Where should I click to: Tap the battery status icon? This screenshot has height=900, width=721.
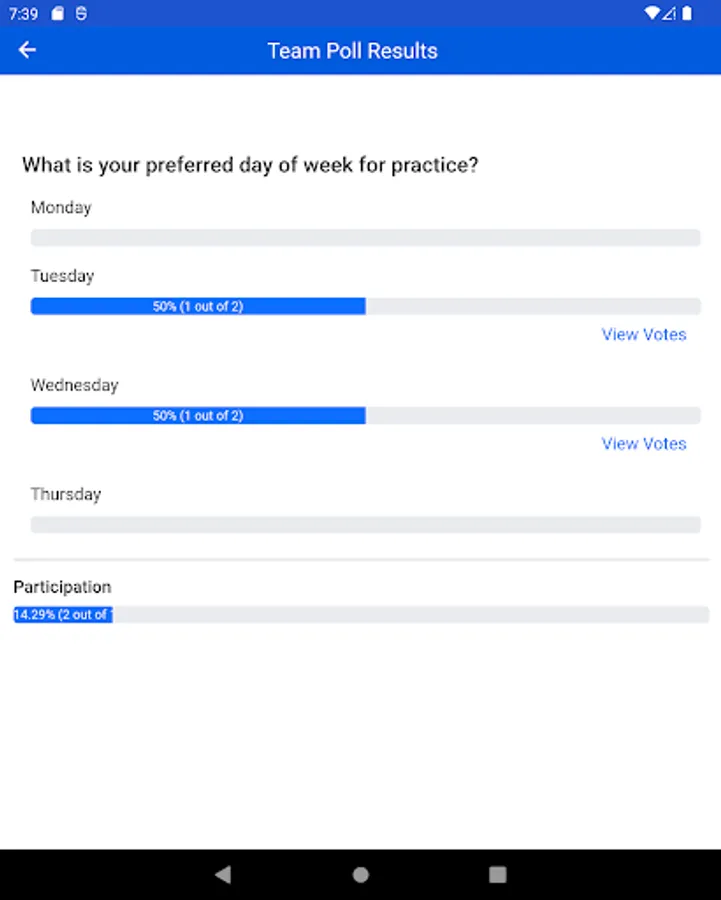coord(687,14)
